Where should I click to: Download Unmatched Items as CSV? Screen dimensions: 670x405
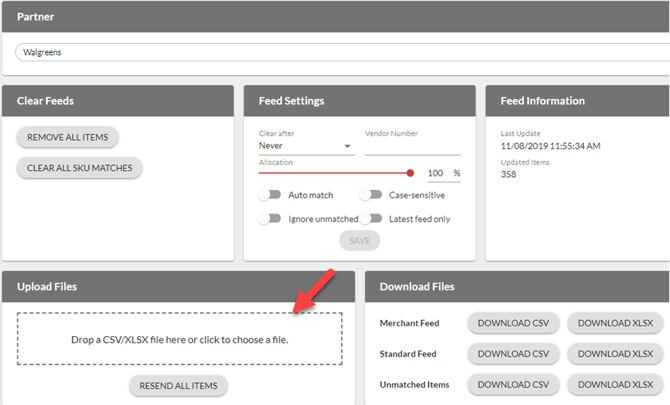[x=513, y=385]
